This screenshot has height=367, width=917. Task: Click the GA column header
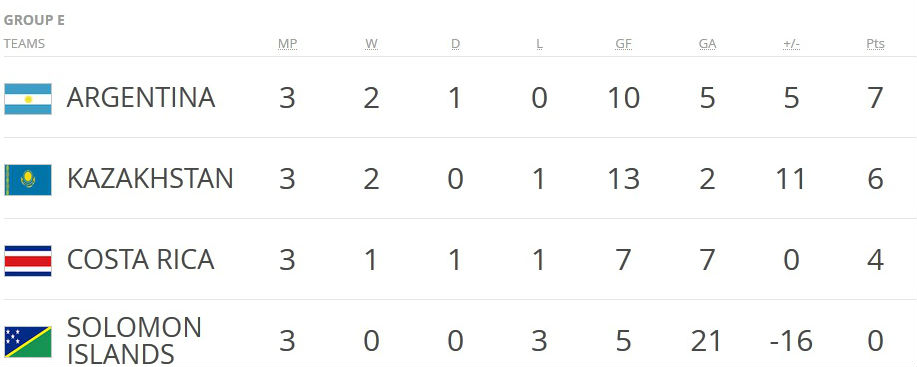coord(708,44)
